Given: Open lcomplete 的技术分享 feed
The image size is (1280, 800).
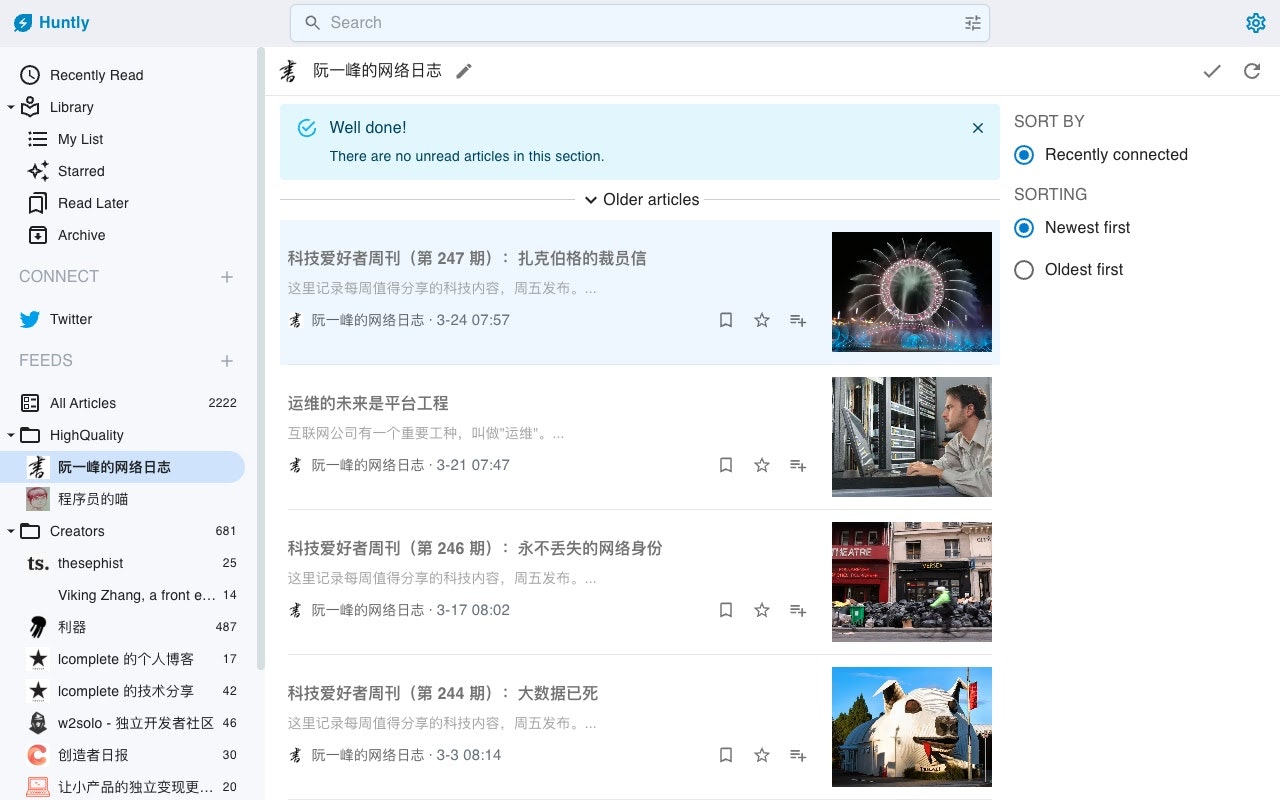Looking at the screenshot, I should tap(124, 691).
